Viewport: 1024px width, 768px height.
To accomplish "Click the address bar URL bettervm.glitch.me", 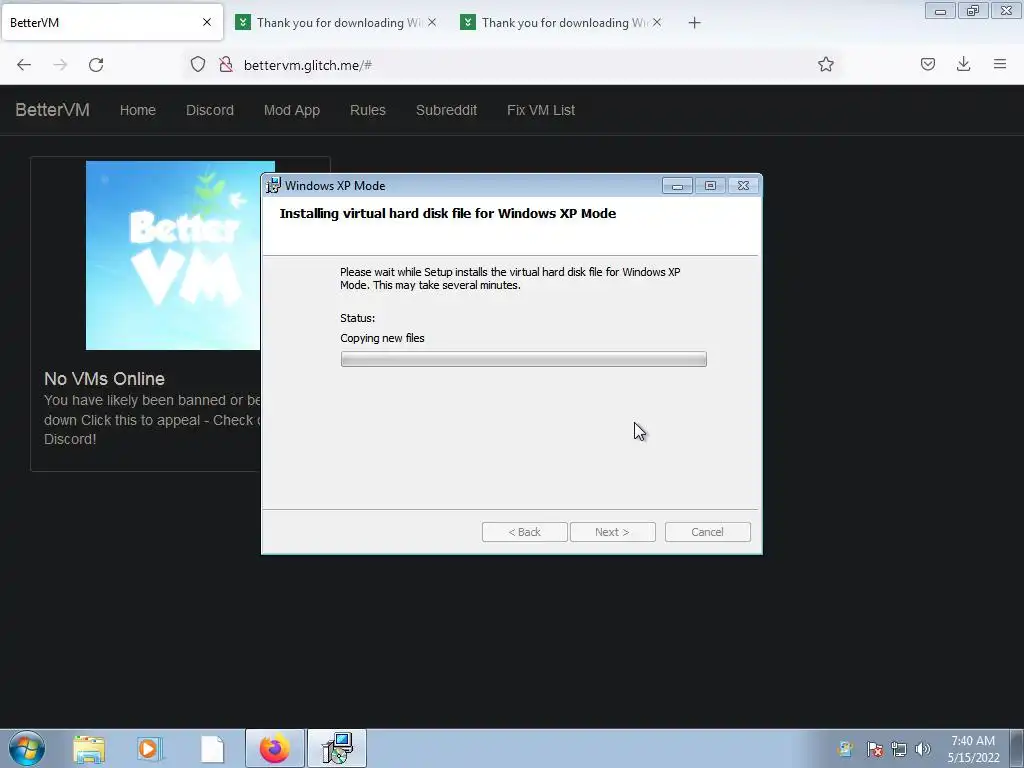I will (x=308, y=65).
